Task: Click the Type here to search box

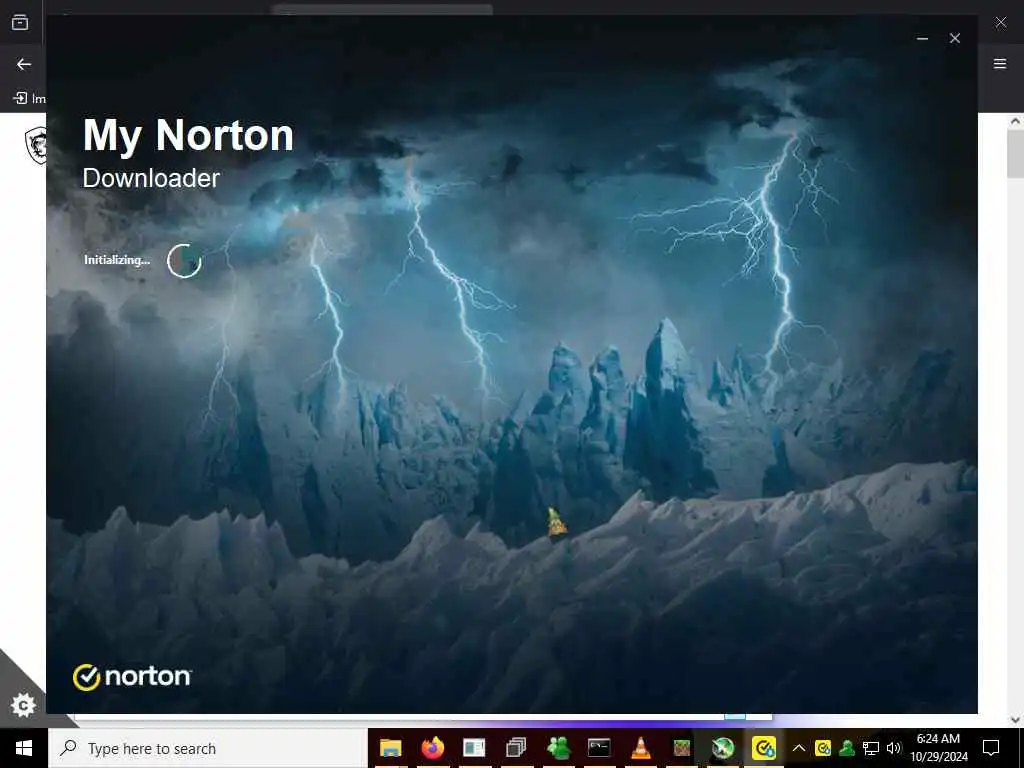Action: point(208,748)
